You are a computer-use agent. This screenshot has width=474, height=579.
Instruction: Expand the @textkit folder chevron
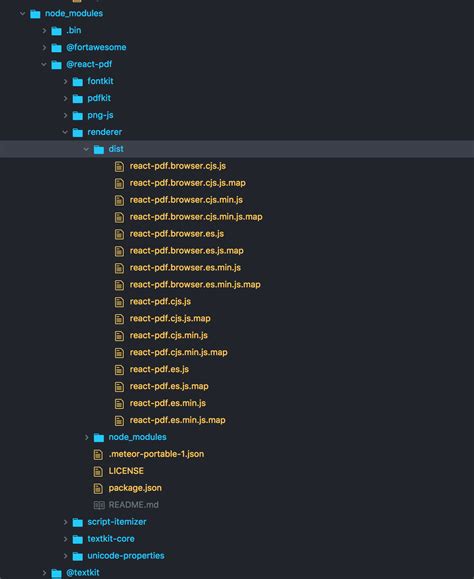click(44, 573)
